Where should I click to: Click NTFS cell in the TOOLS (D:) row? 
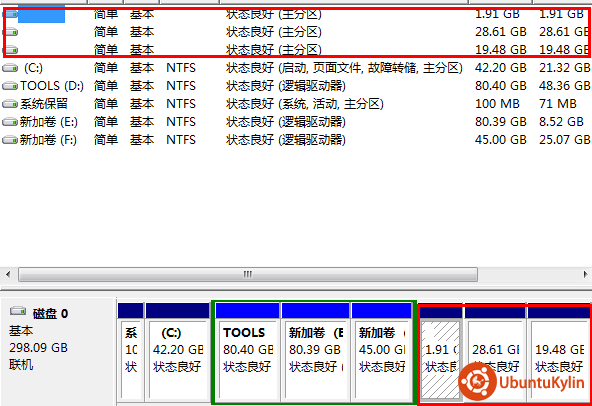click(x=181, y=86)
